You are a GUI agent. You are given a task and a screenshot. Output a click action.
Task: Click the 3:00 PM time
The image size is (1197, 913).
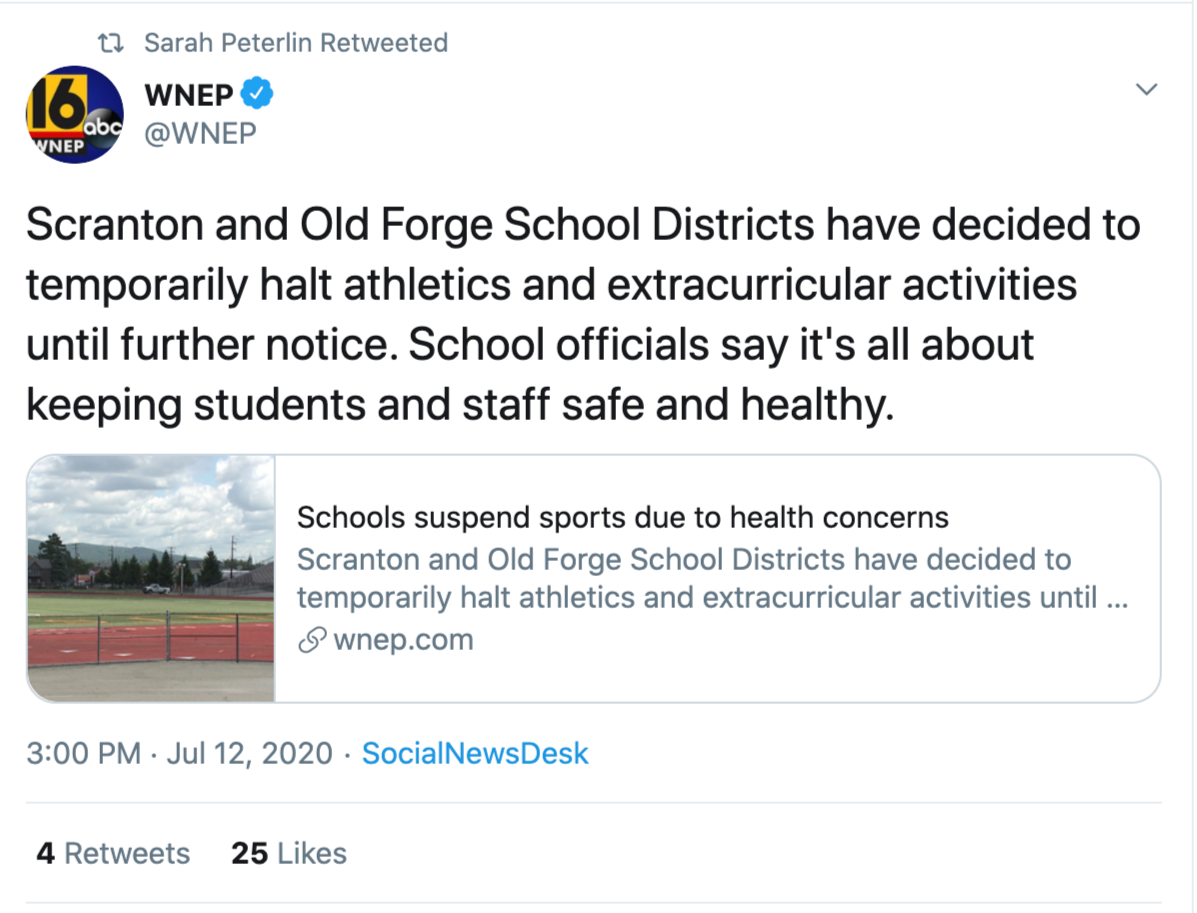83,753
